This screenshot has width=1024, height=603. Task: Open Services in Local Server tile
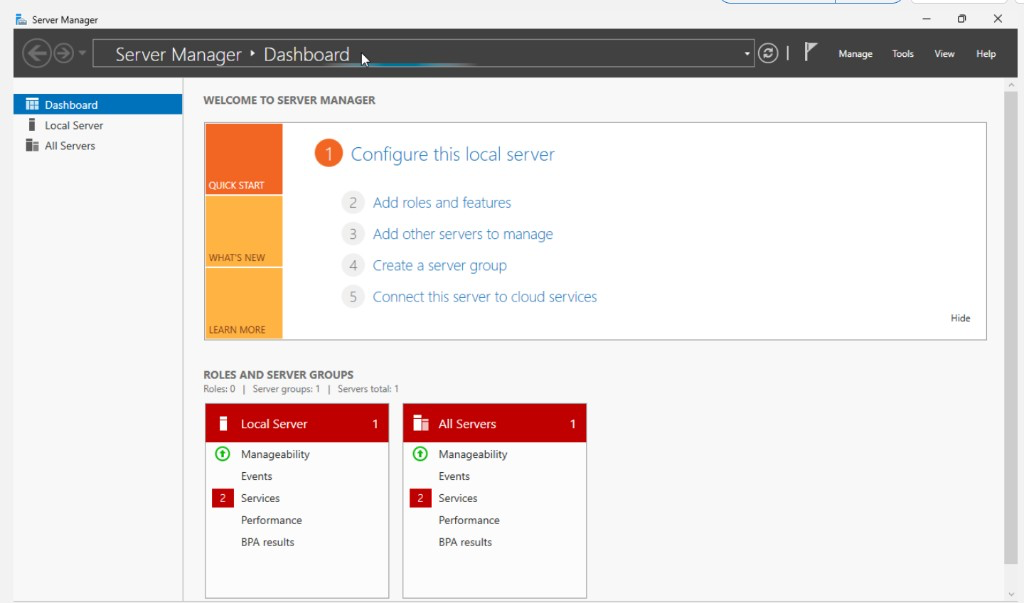click(x=260, y=498)
